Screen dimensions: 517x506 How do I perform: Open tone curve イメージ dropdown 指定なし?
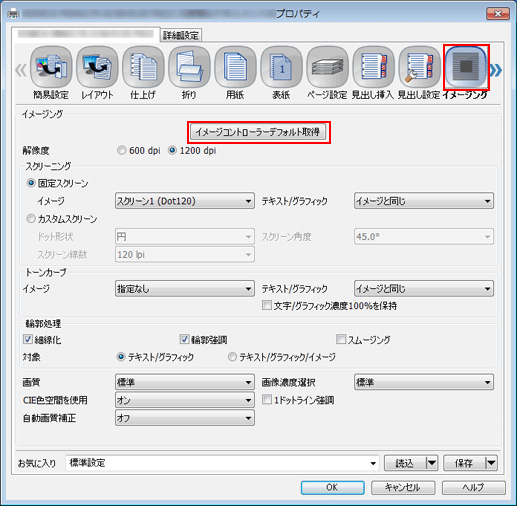coord(185,289)
